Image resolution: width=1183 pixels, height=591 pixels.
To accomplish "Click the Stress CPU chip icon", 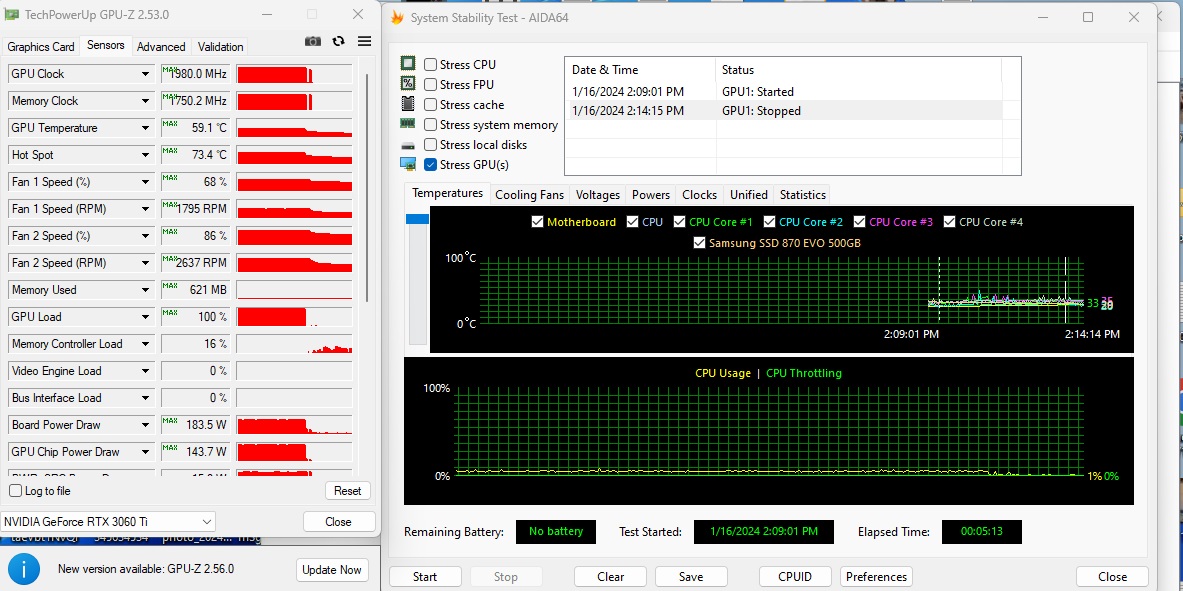I will [x=408, y=64].
